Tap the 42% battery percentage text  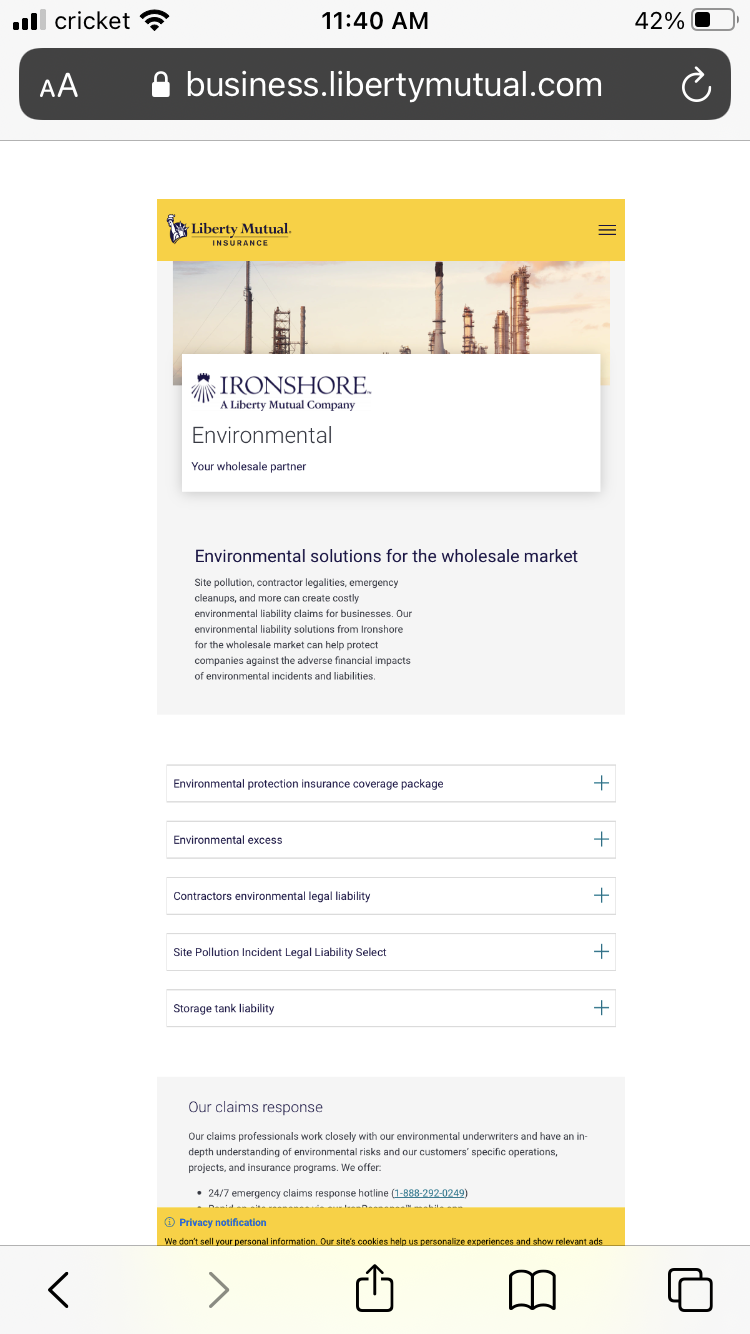[660, 20]
